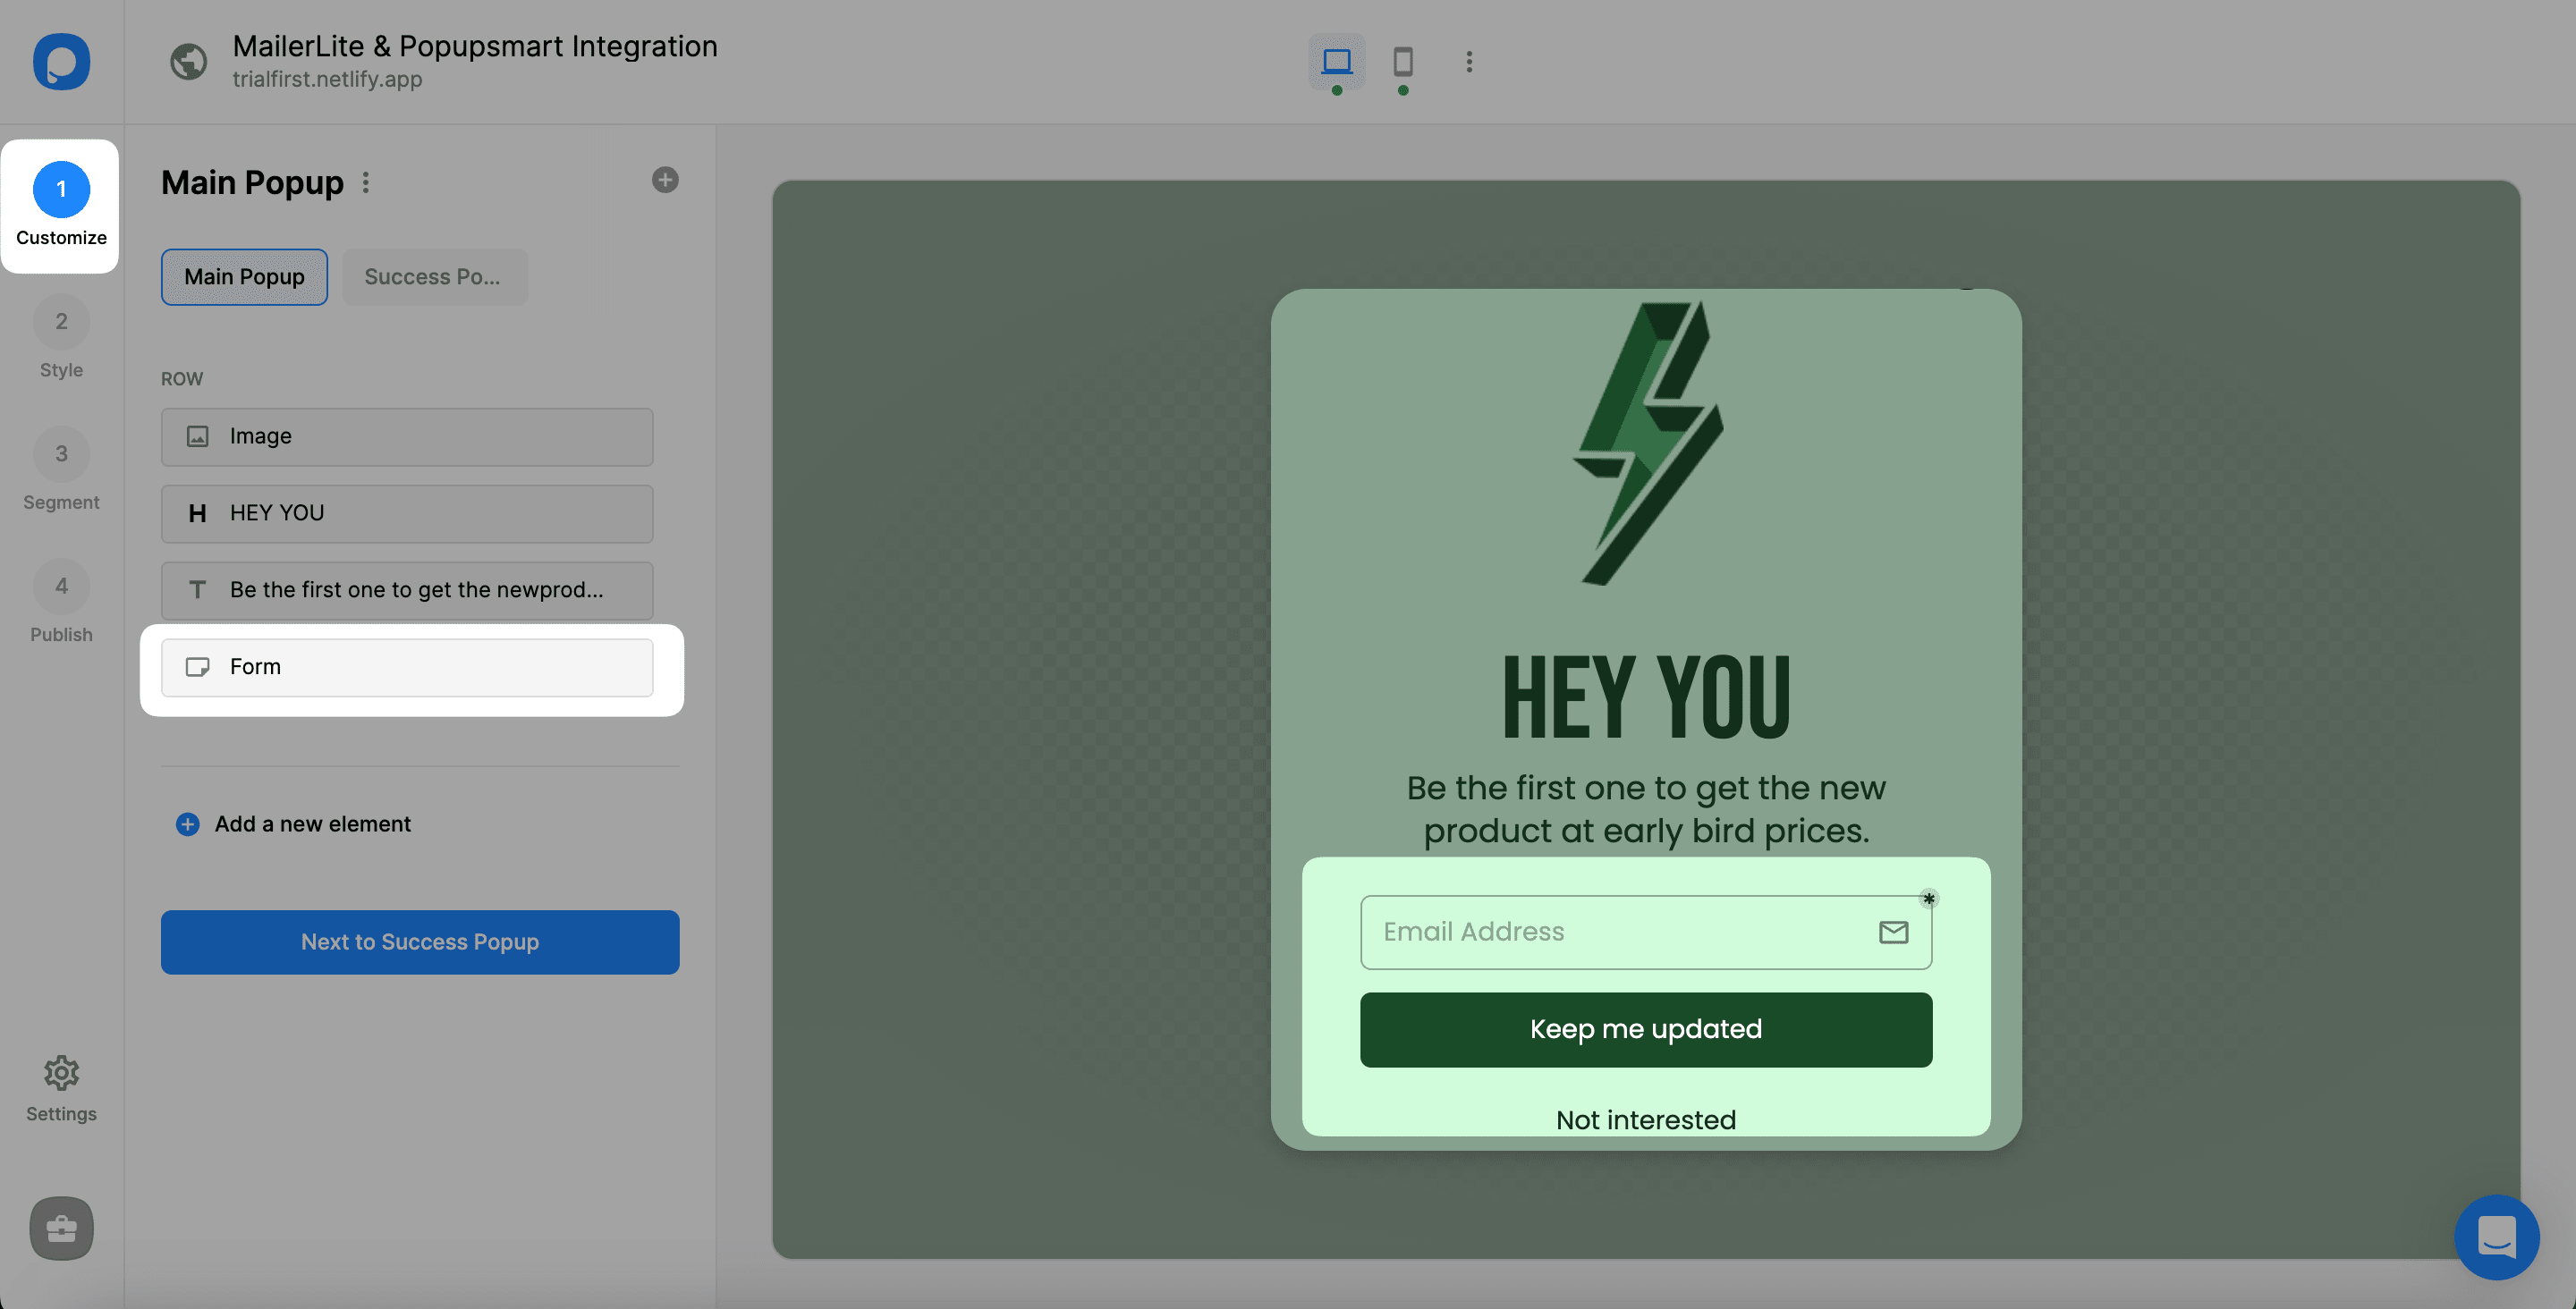Click the Email Address input field
2576x1309 pixels.
(x=1644, y=930)
